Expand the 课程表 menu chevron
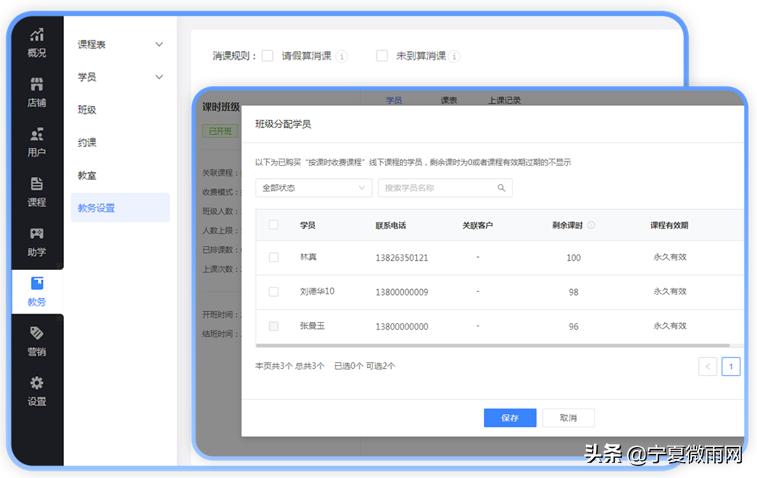Screen dimensions: 757x478 pos(159,44)
